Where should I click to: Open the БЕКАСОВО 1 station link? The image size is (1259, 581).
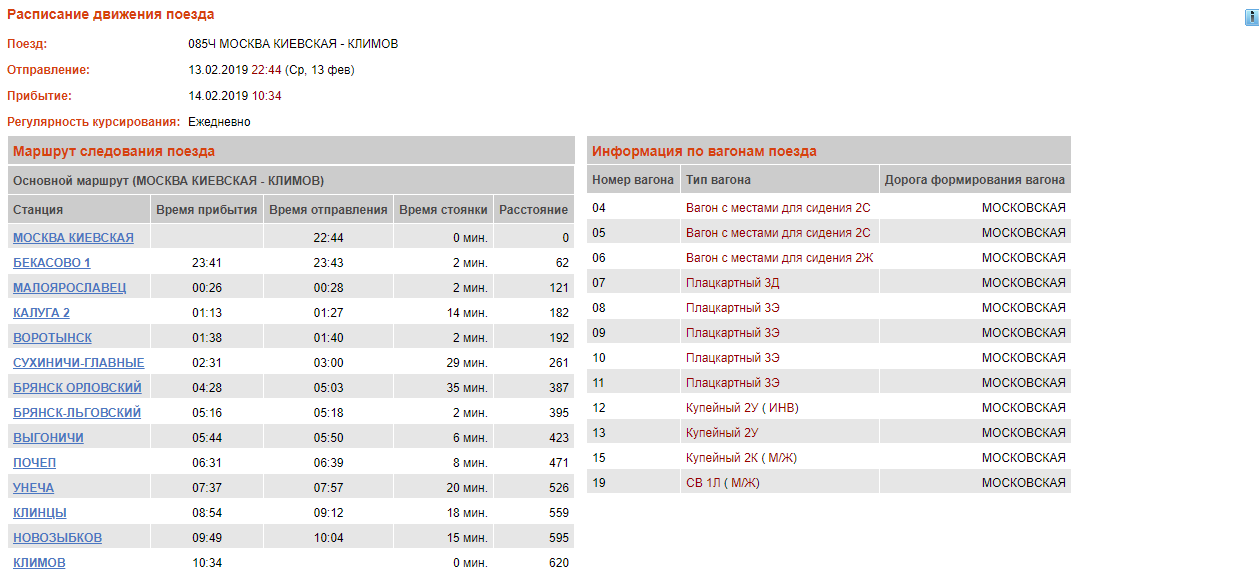coord(52,263)
